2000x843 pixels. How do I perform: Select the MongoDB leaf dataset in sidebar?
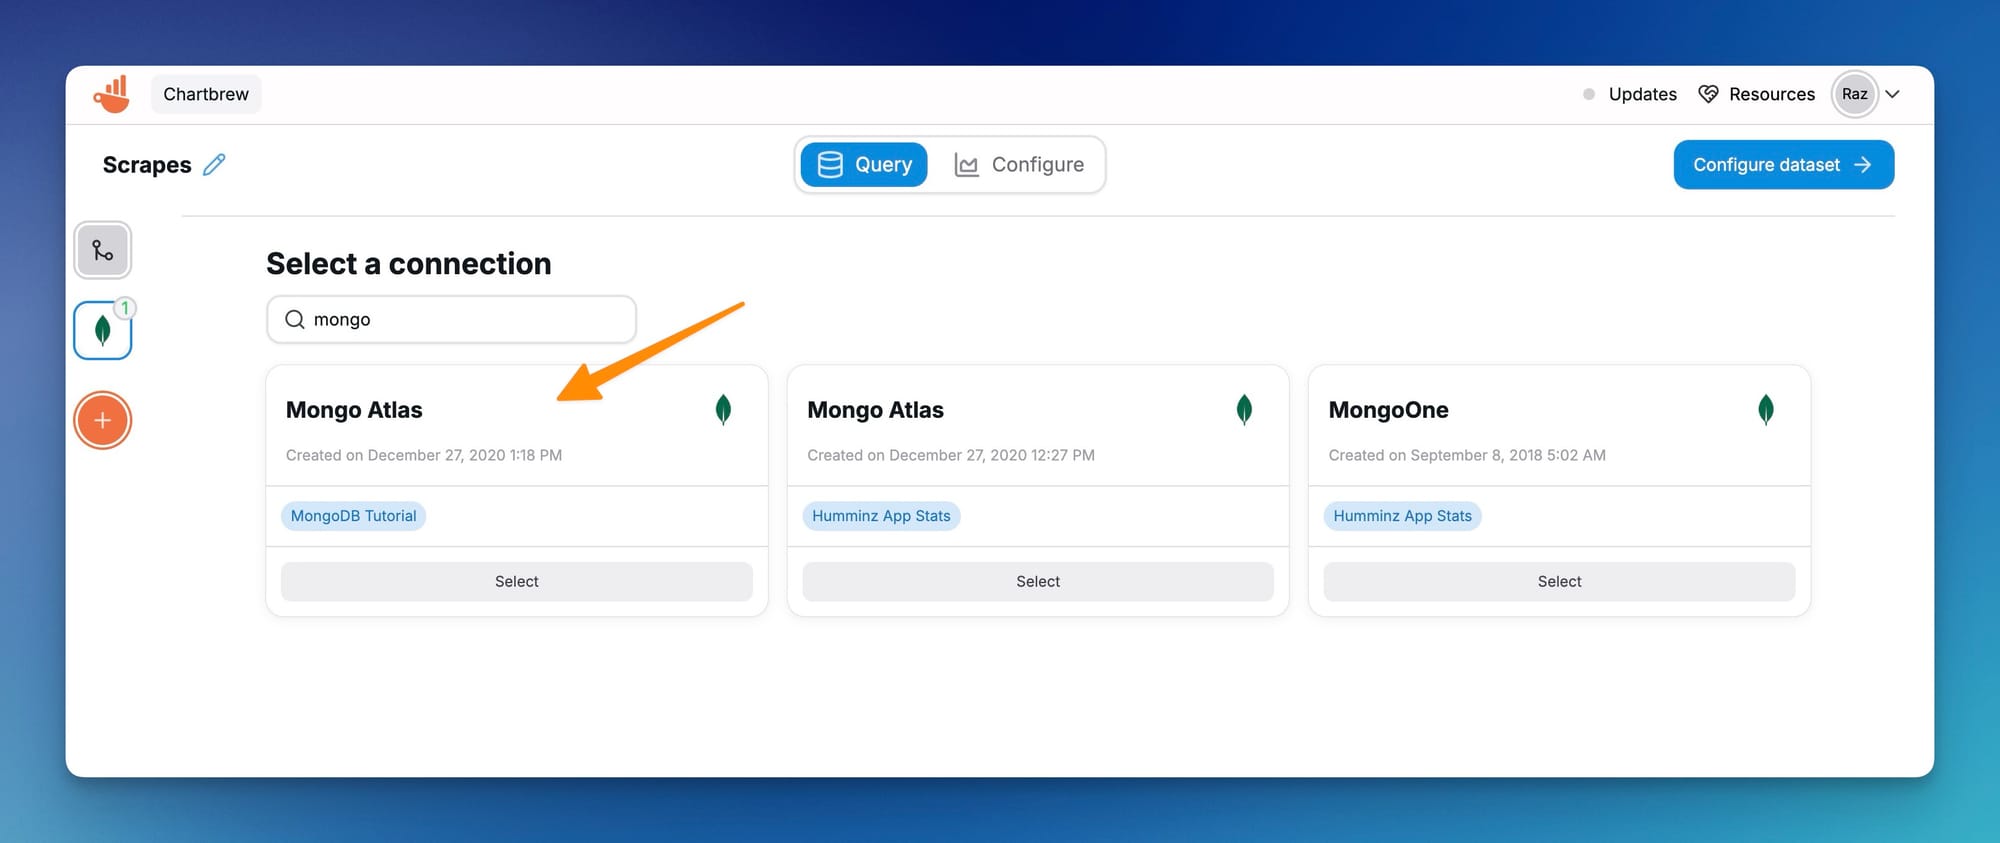click(103, 330)
